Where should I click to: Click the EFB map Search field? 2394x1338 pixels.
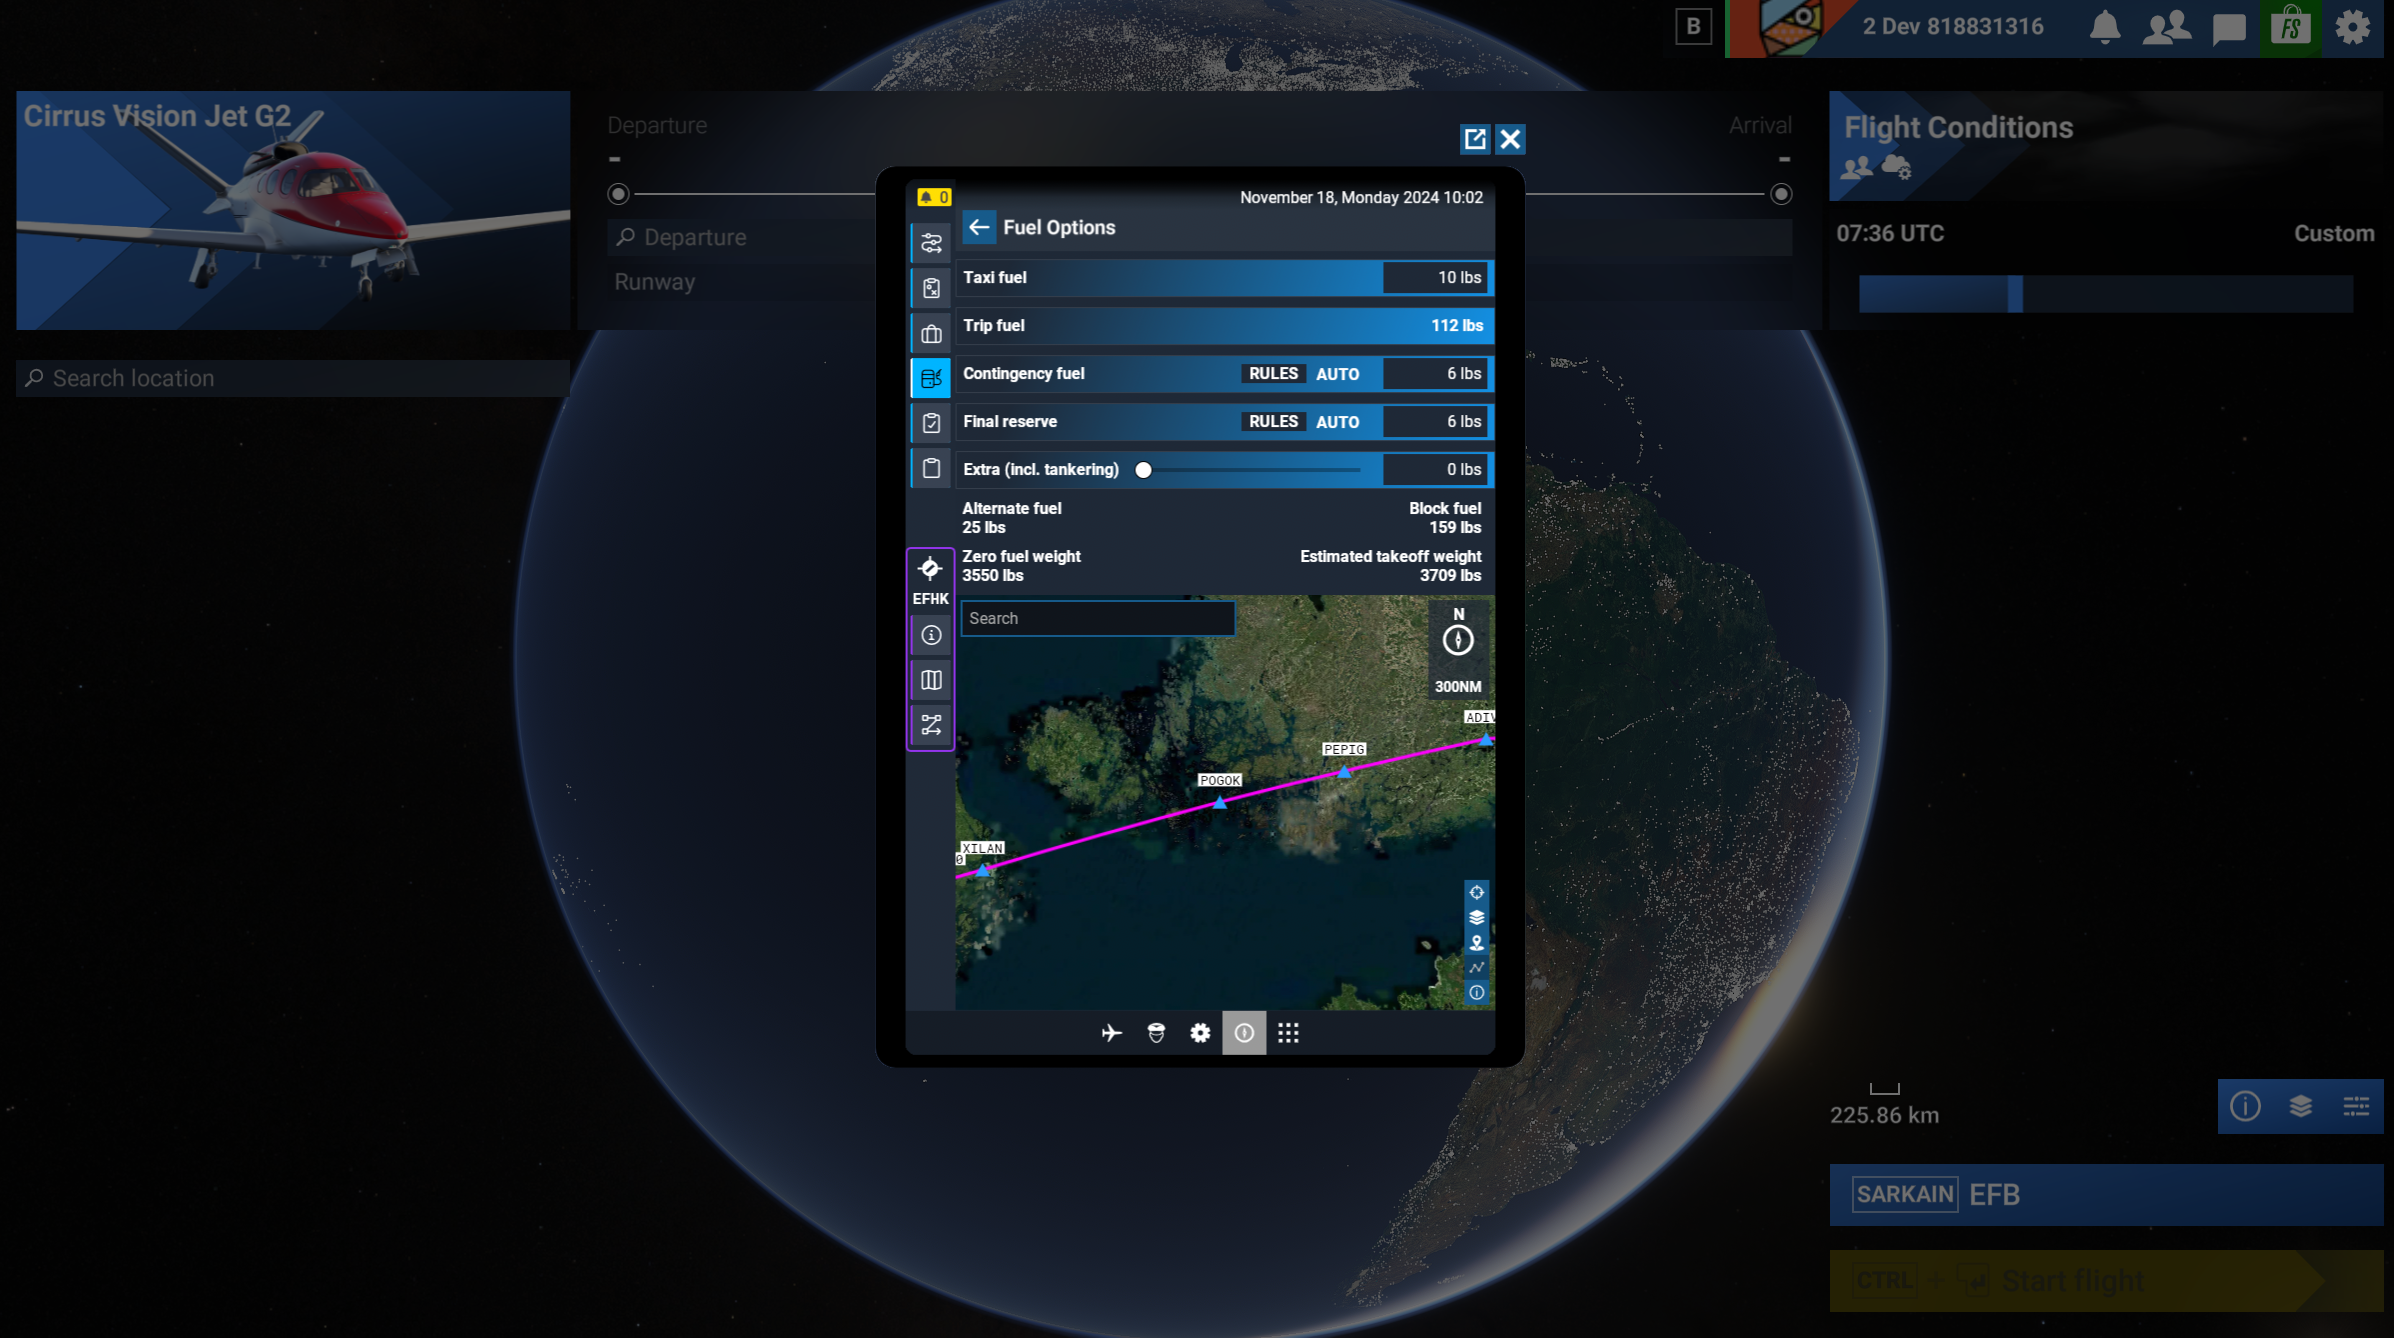[x=1097, y=618]
